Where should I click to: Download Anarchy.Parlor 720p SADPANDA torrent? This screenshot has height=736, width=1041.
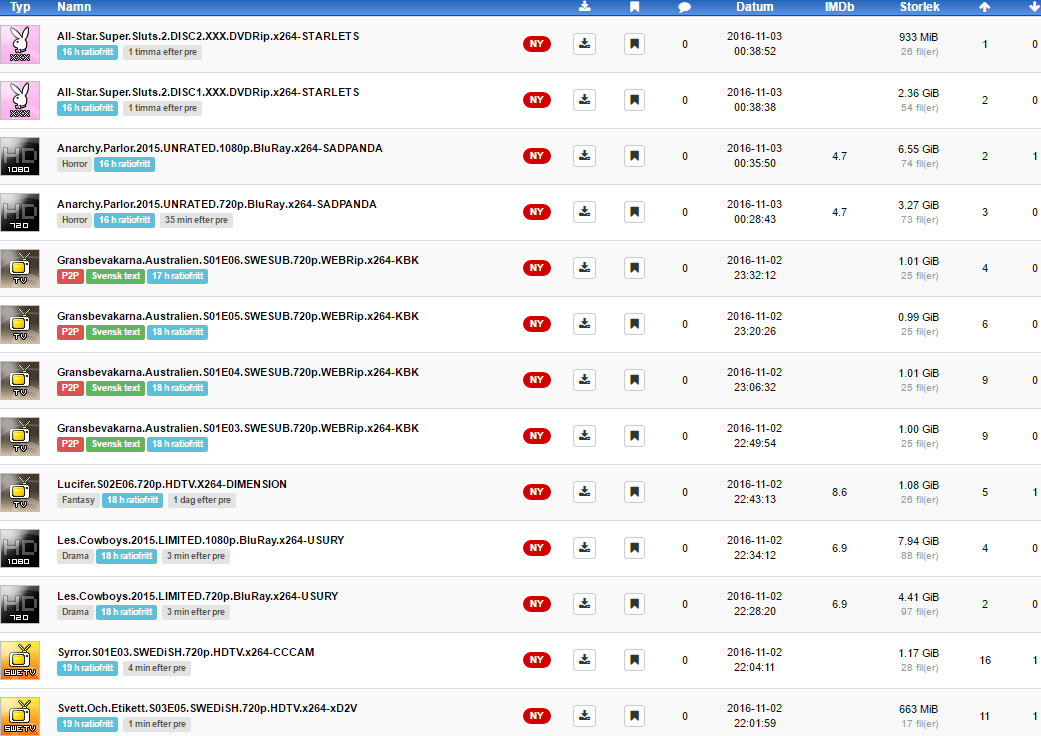click(584, 212)
